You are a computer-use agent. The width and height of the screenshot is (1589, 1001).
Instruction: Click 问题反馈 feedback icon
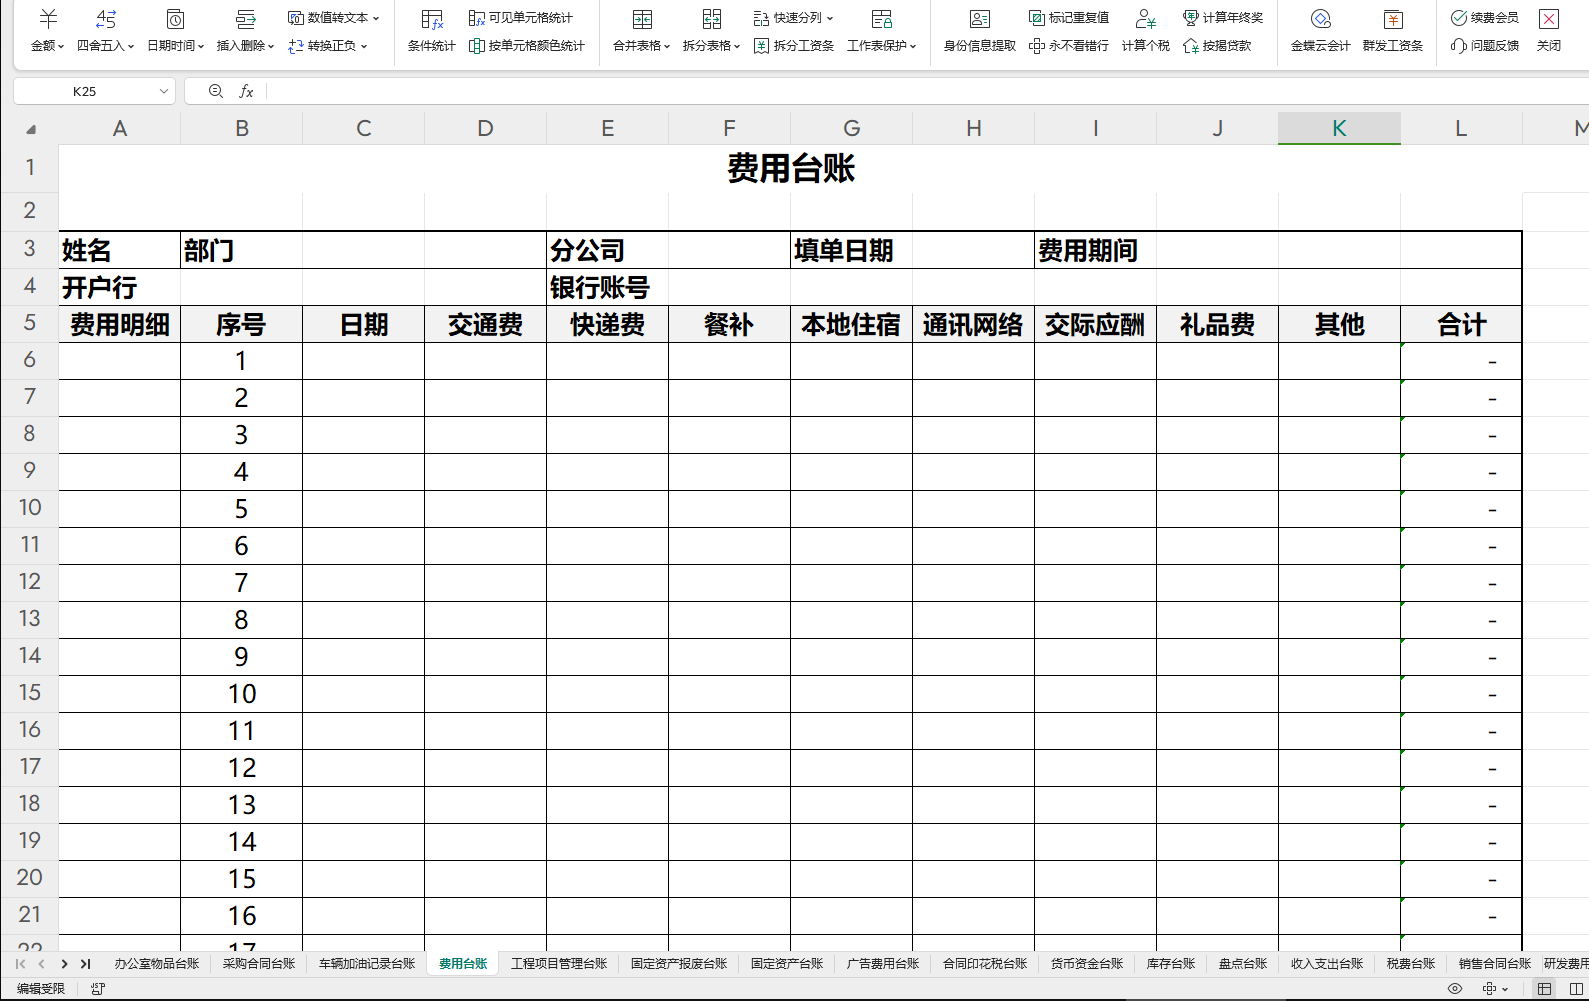click(x=1459, y=46)
